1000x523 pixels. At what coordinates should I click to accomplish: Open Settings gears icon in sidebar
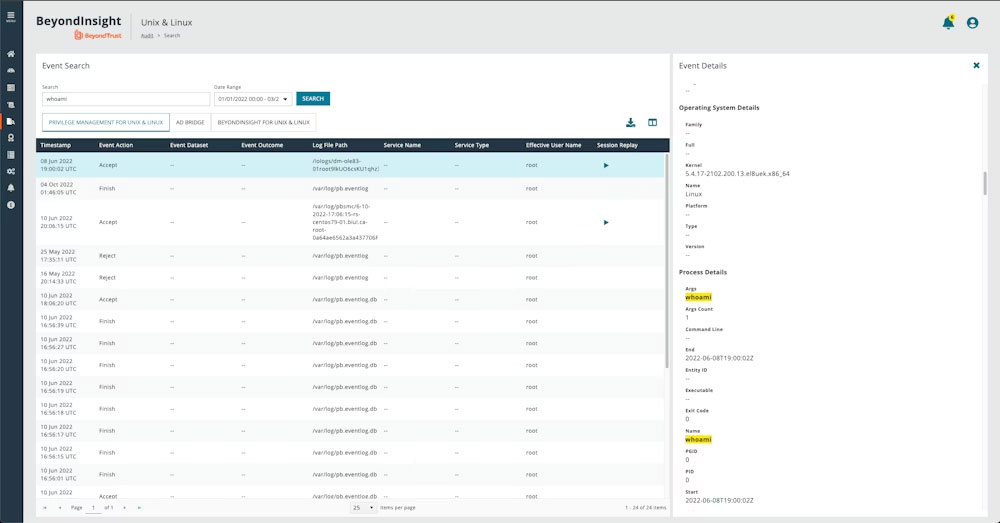point(10,171)
